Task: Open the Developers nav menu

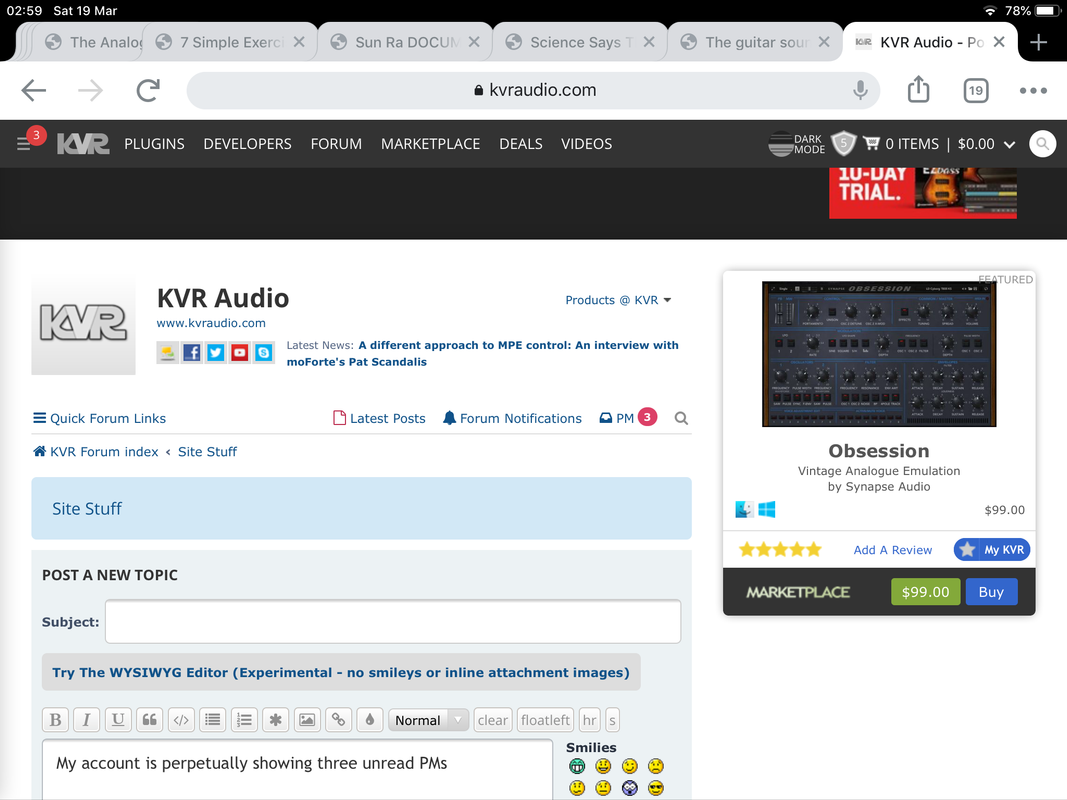Action: 247,144
